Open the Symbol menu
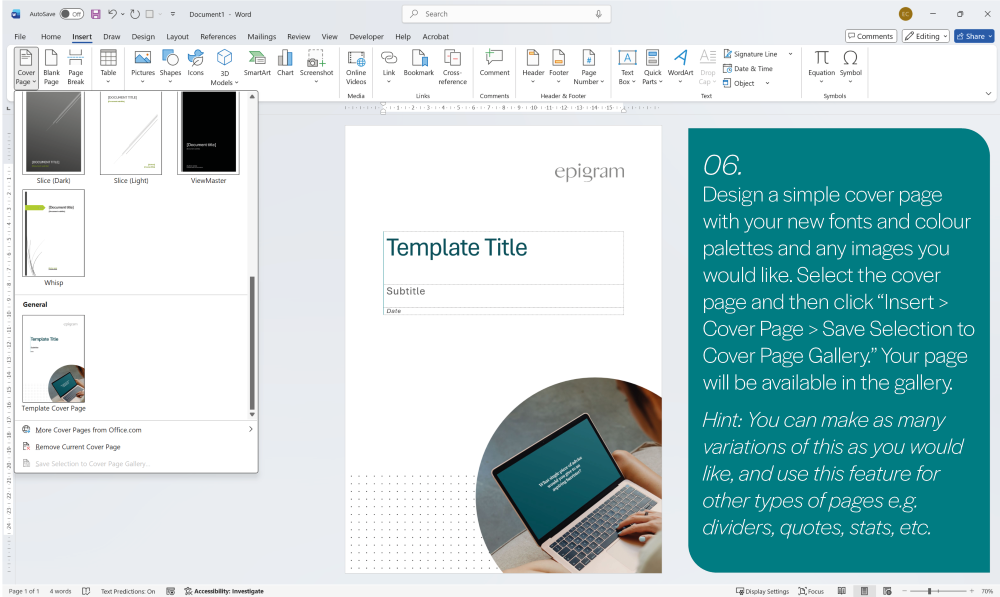The width and height of the screenshot is (1000, 597). point(850,67)
